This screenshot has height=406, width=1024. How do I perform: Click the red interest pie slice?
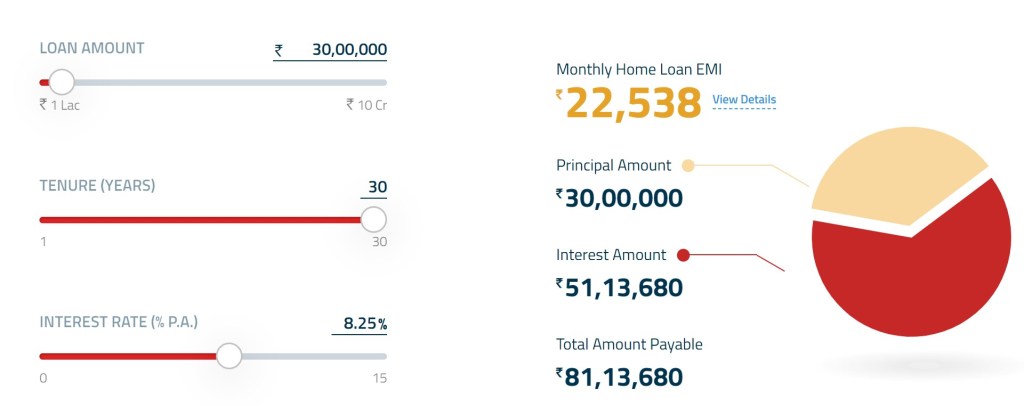[910, 290]
